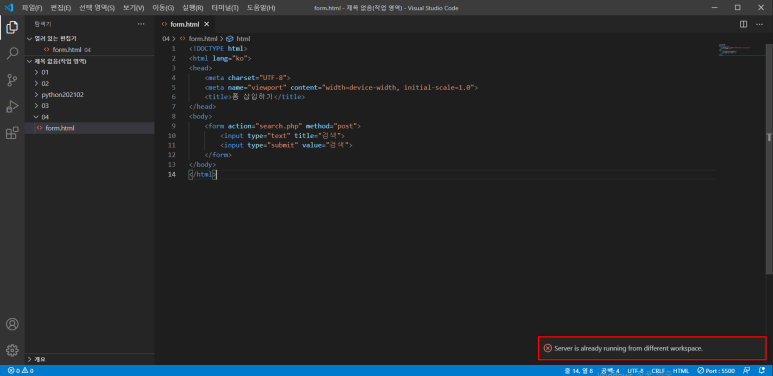Open the 보기(V) menu
The height and width of the screenshot is (376, 773).
coord(133,8)
